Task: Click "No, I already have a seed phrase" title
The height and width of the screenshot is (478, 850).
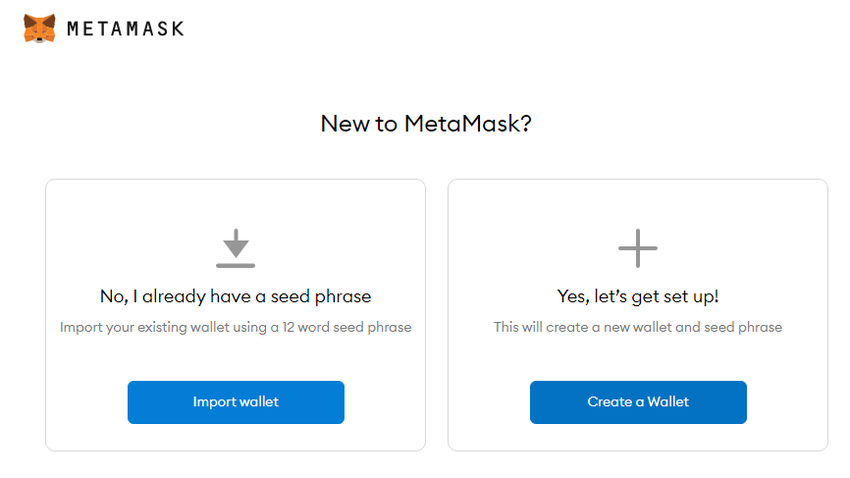Action: (236, 296)
